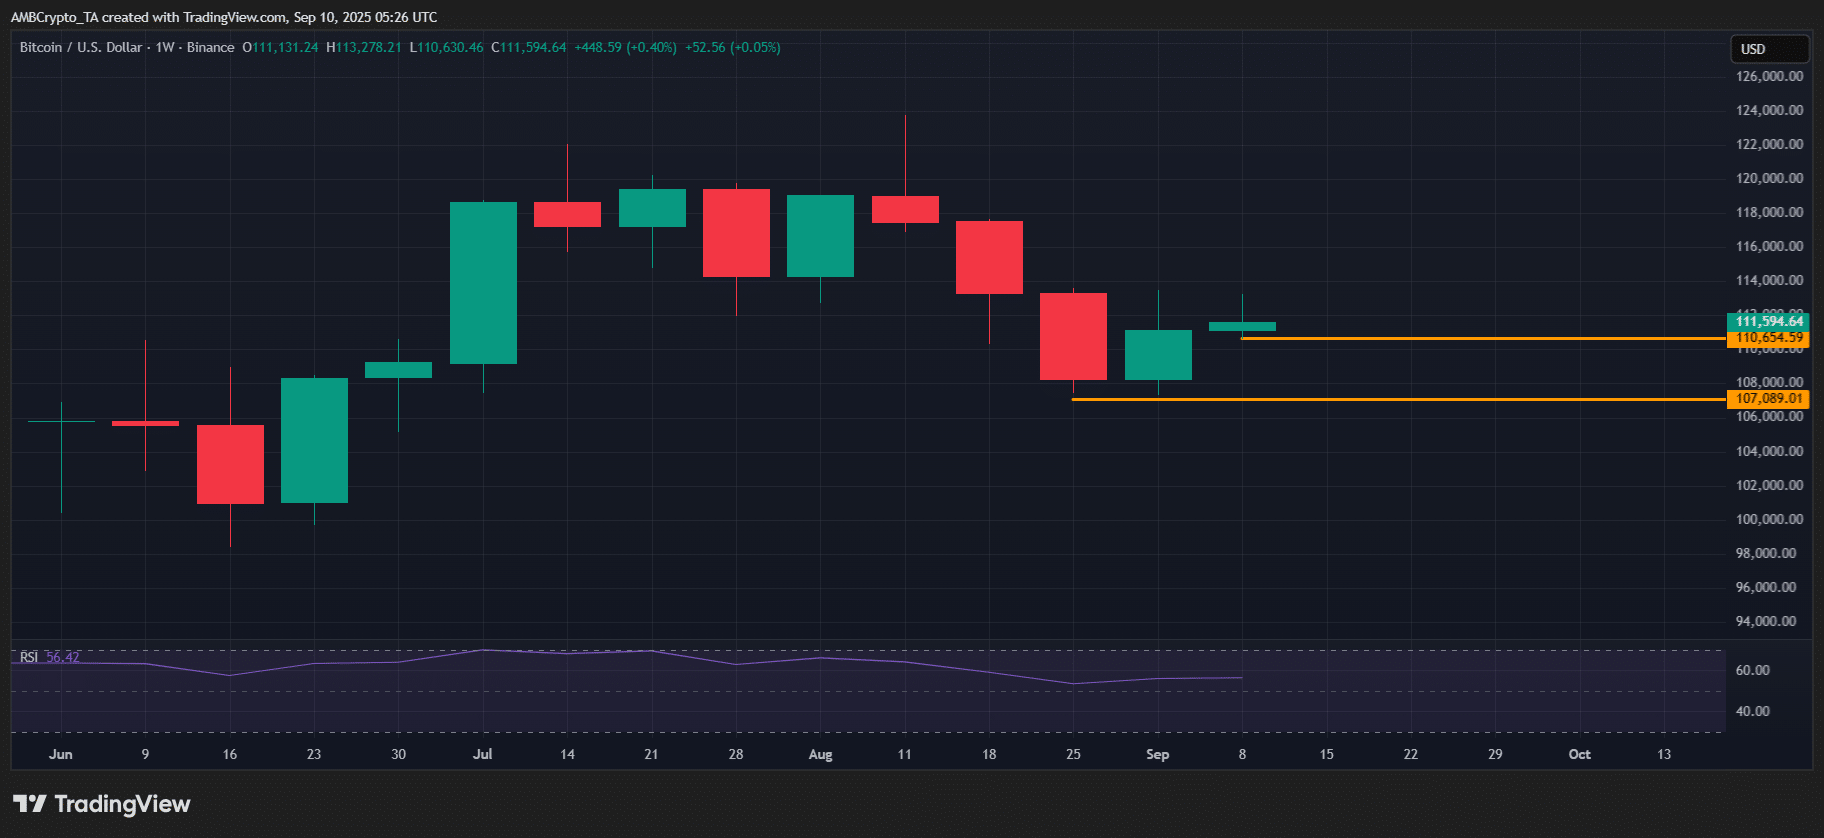Click the TradingView logo icon
The image size is (1824, 838).
[30, 804]
